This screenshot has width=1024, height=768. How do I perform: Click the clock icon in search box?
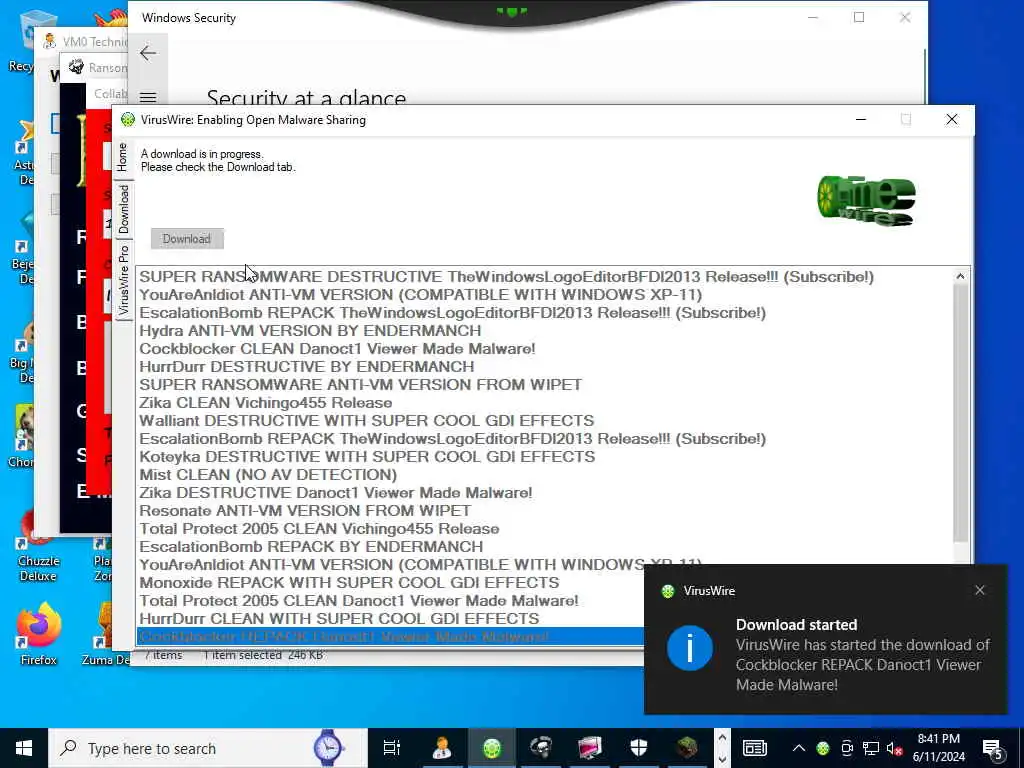coord(328,748)
